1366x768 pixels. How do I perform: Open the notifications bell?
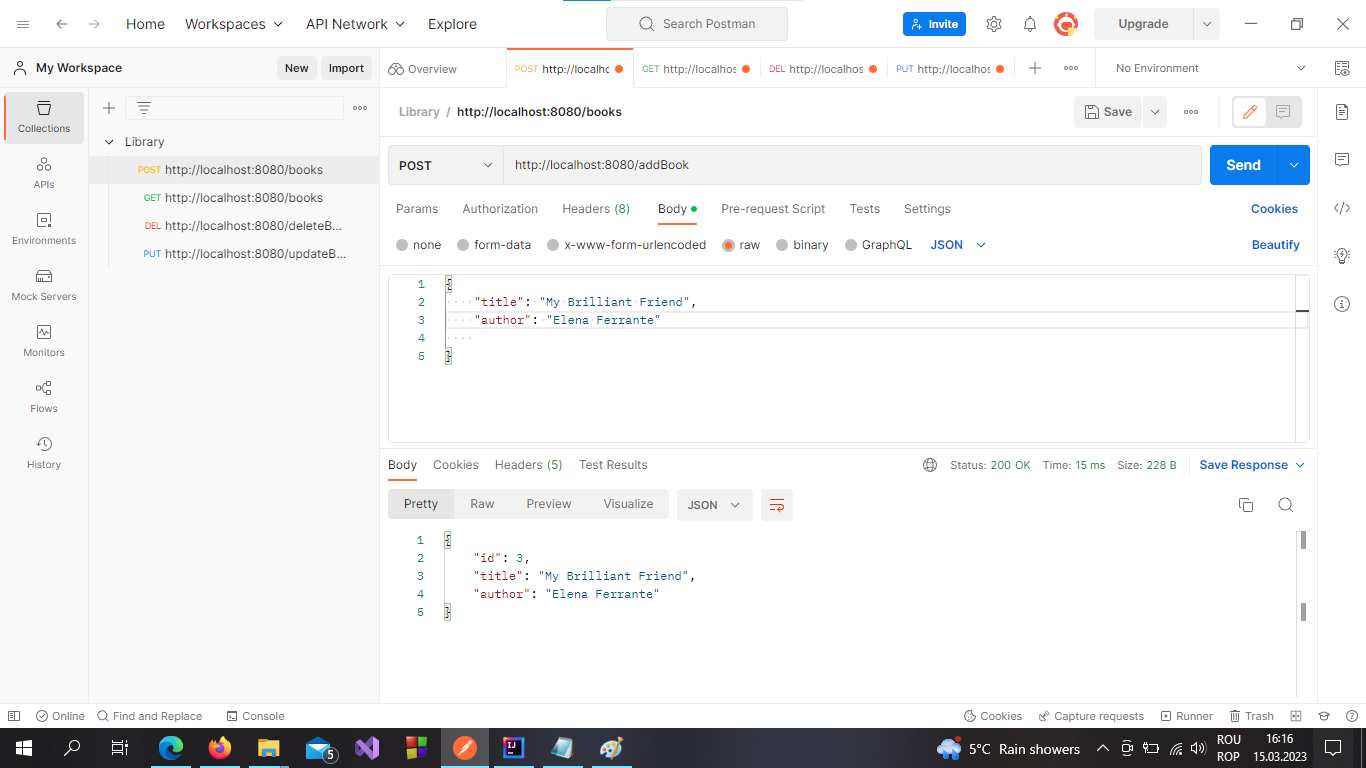tap(1029, 24)
